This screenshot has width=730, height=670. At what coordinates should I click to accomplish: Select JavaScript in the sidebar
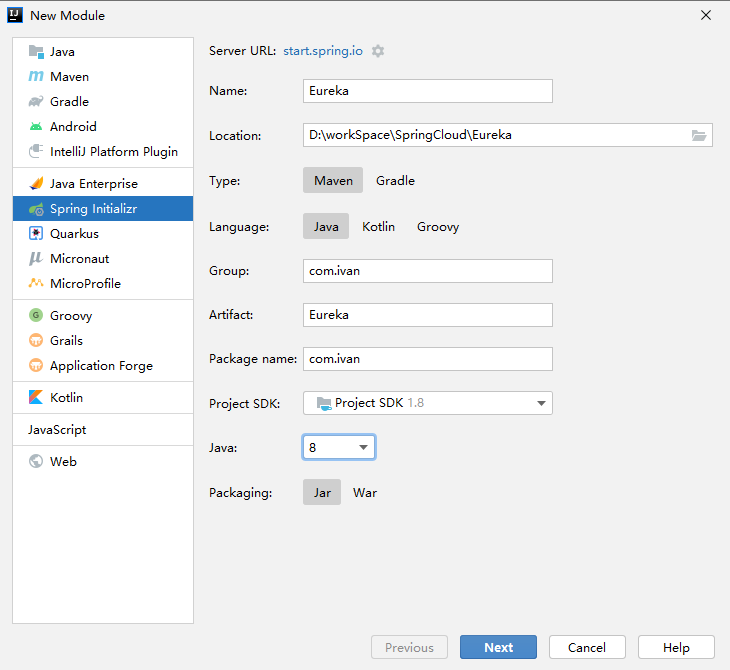(x=103, y=429)
